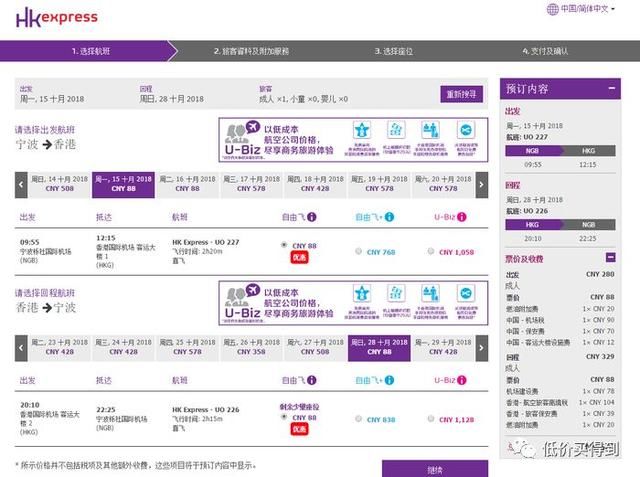This screenshot has height=477, width=640.
Task: Click the 重新搜寻 search again button
Action: (x=462, y=94)
